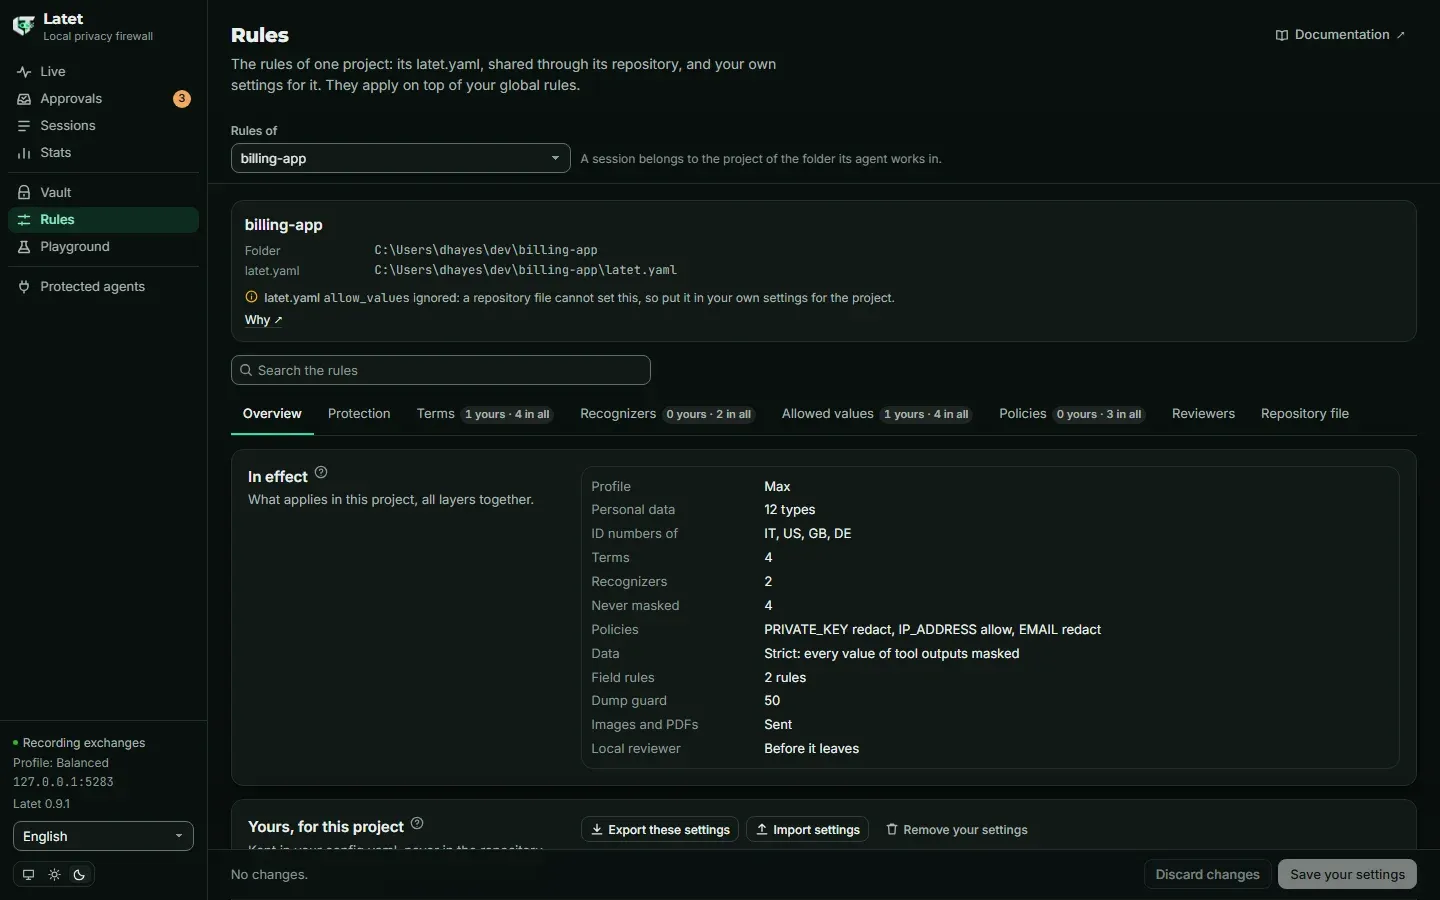The height and width of the screenshot is (900, 1440).
Task: Open the Documentation link
Action: coord(1340,35)
